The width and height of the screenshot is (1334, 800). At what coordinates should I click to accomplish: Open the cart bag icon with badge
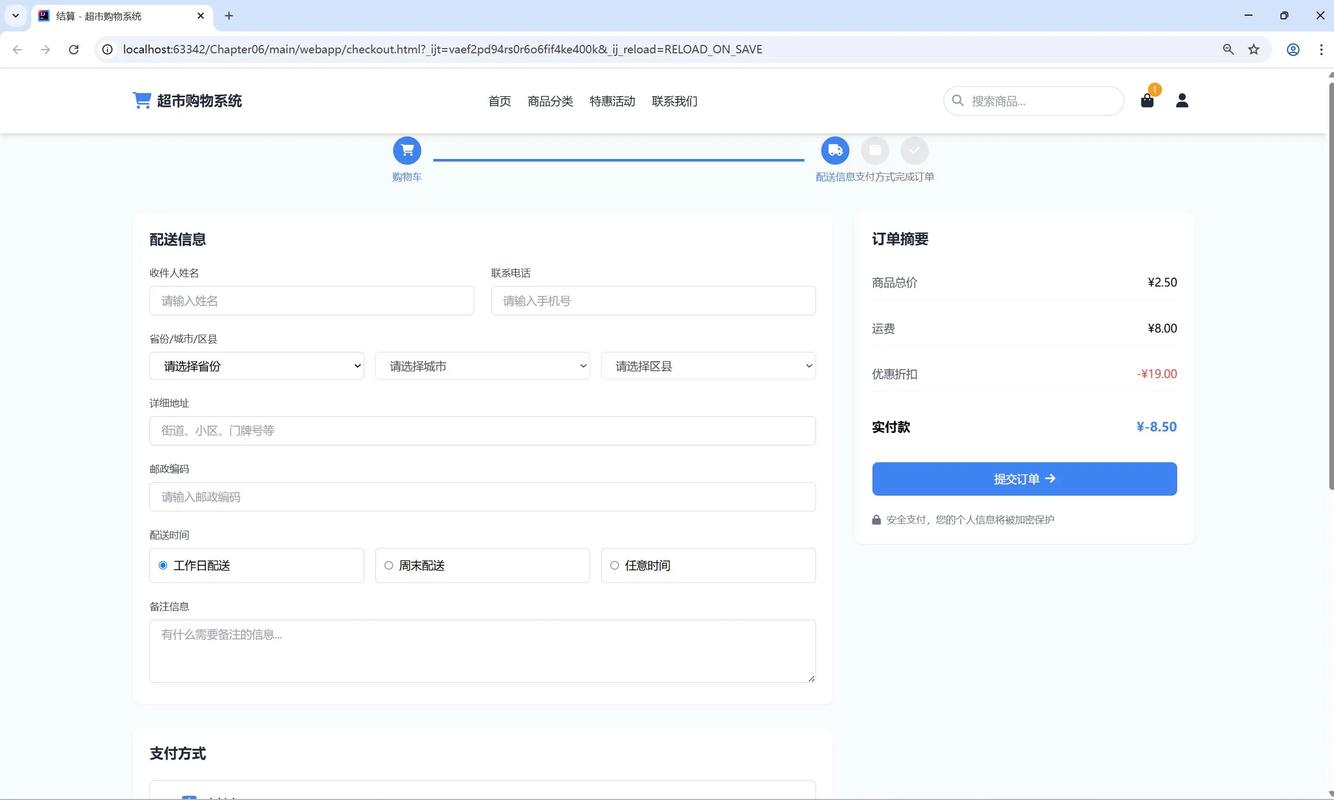click(1146, 101)
